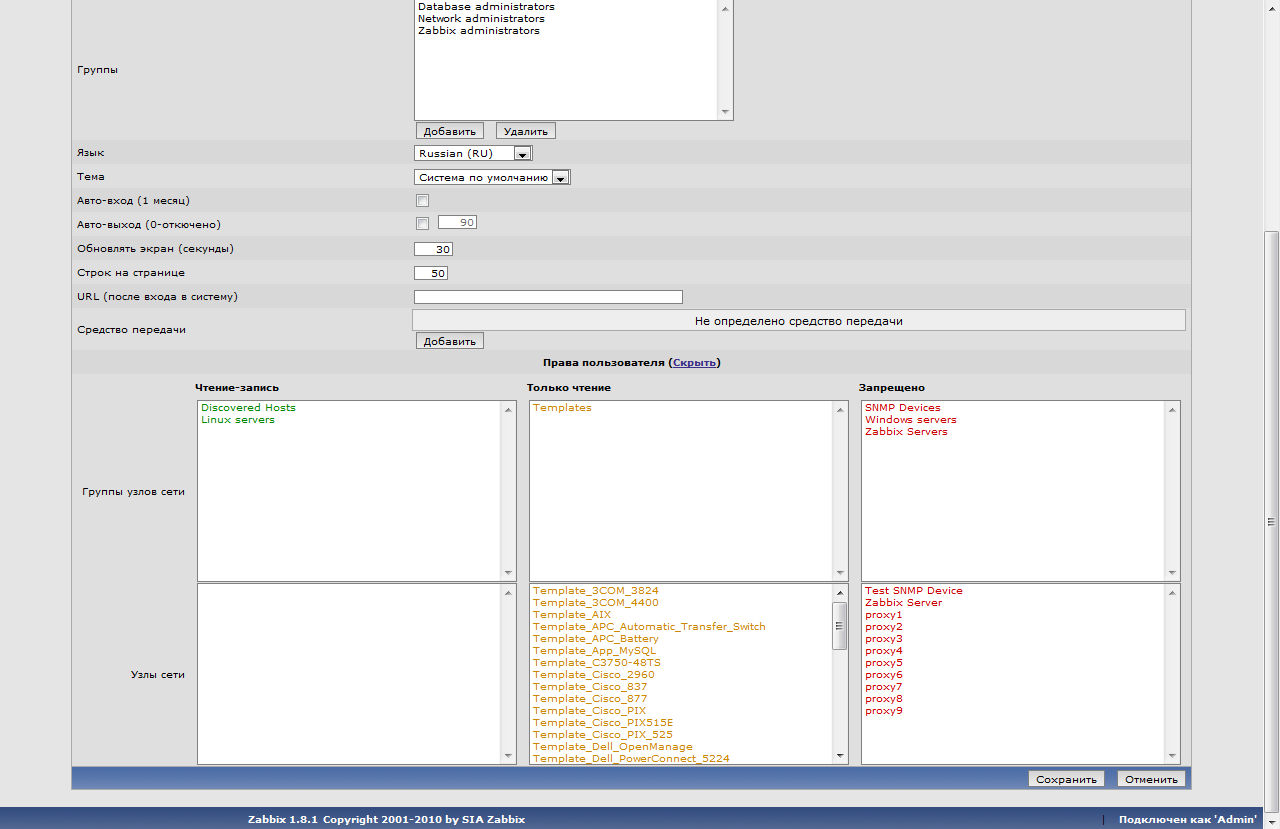Click the Скрыть link for user rights

[694, 363]
